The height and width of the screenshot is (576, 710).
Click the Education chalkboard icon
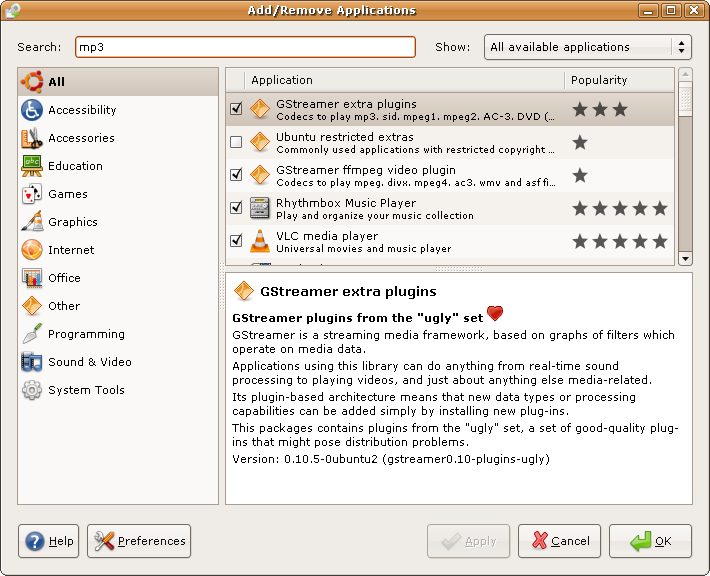[x=32, y=166]
